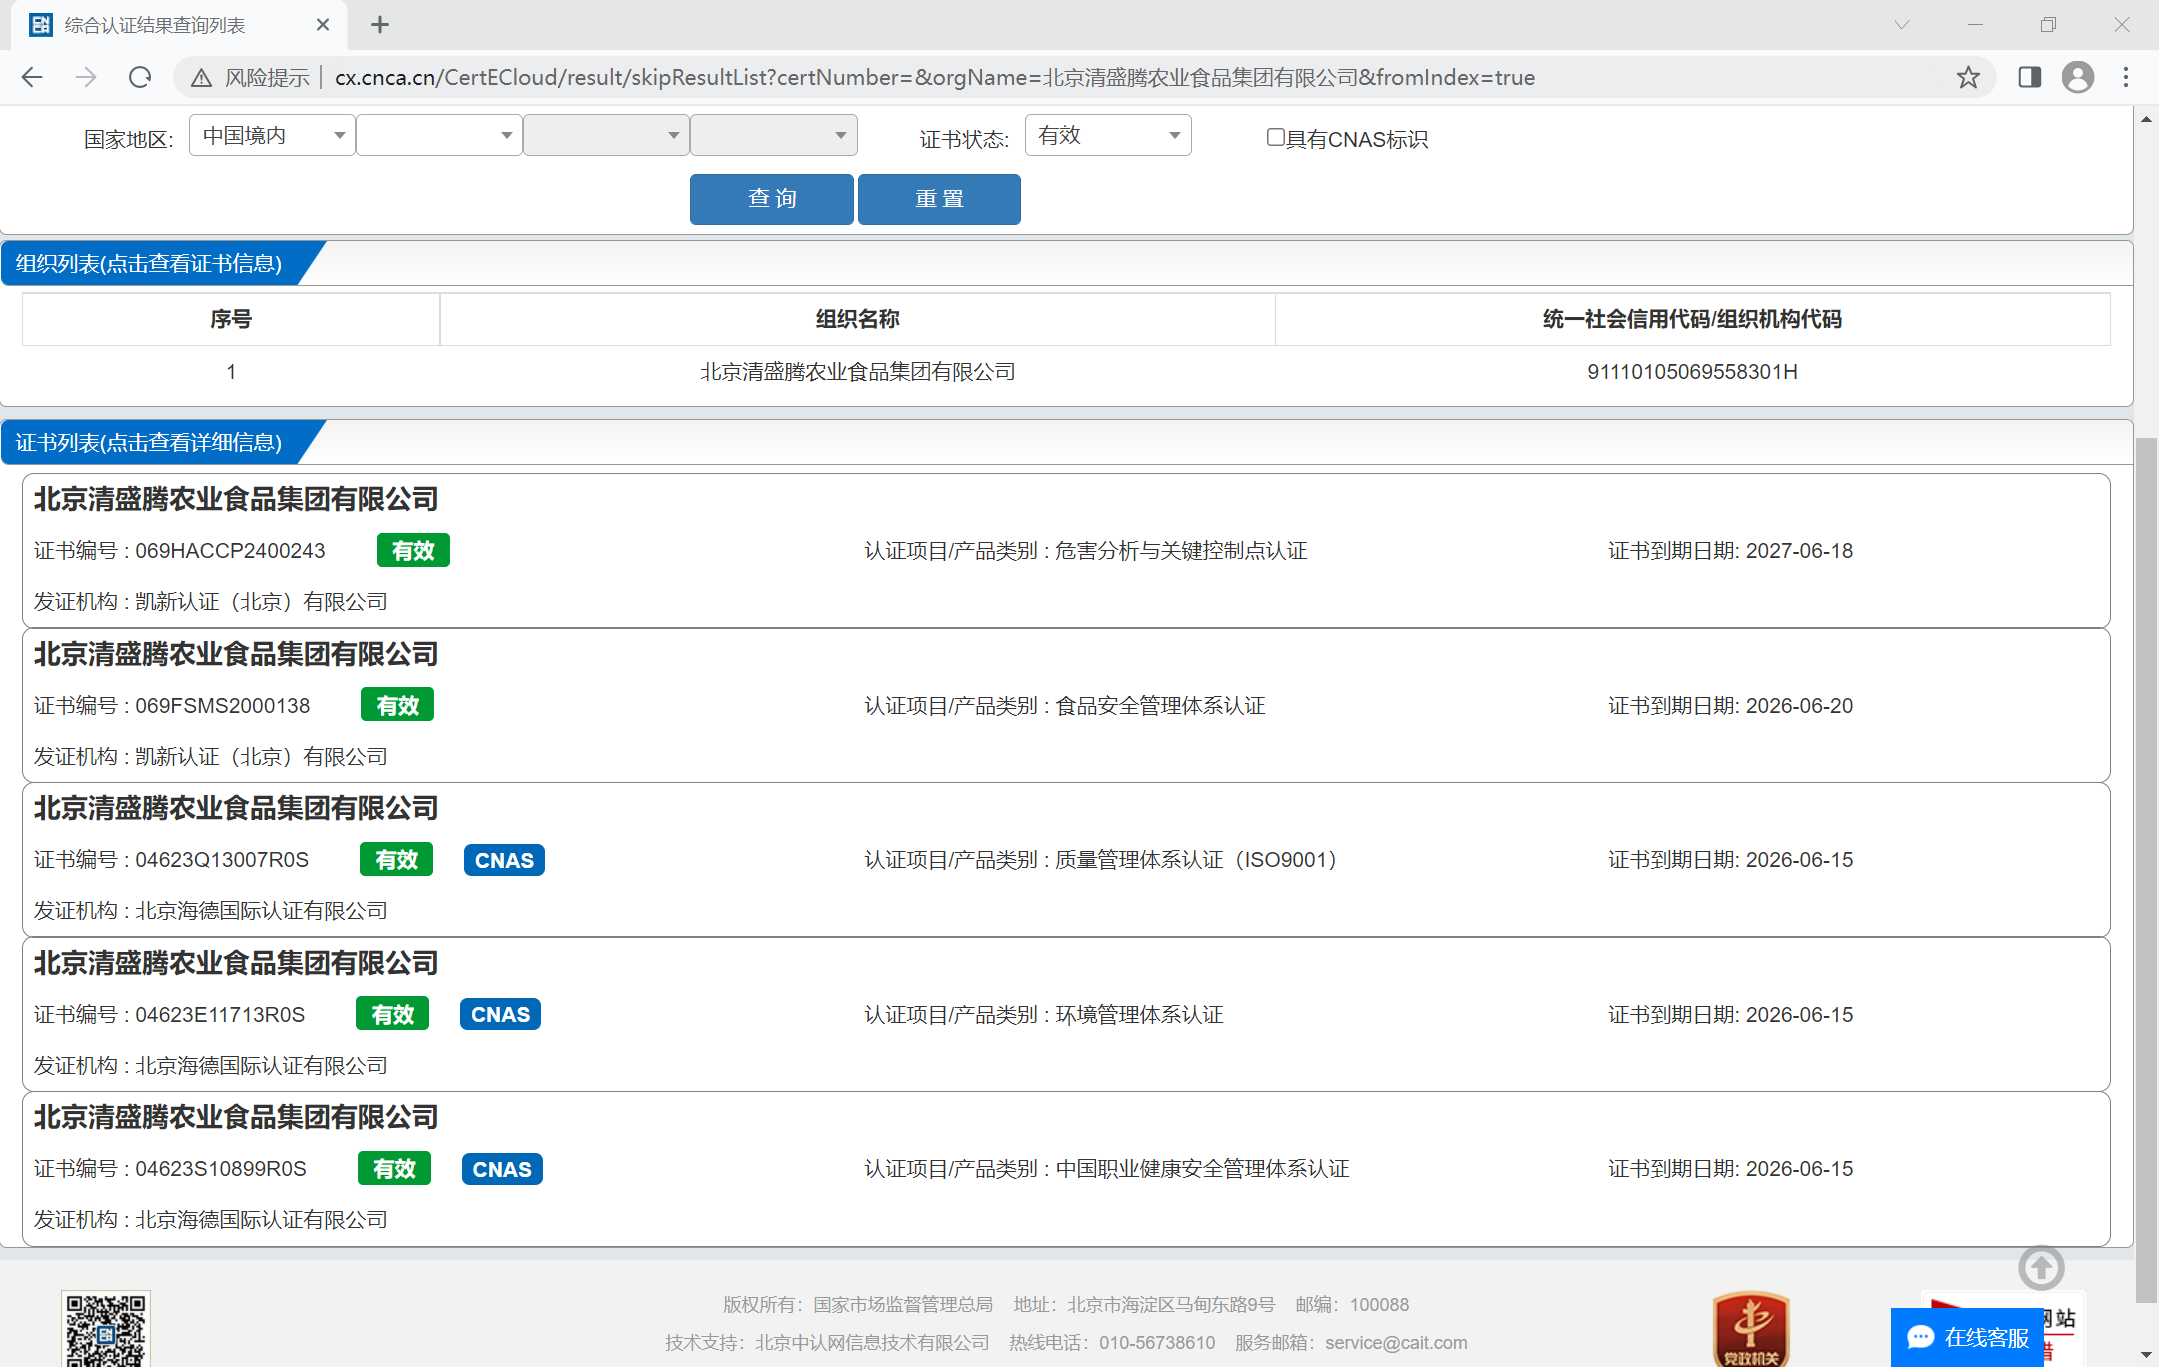Open the 证书状态 有效 dropdown
The image size is (2159, 1367).
1108,136
